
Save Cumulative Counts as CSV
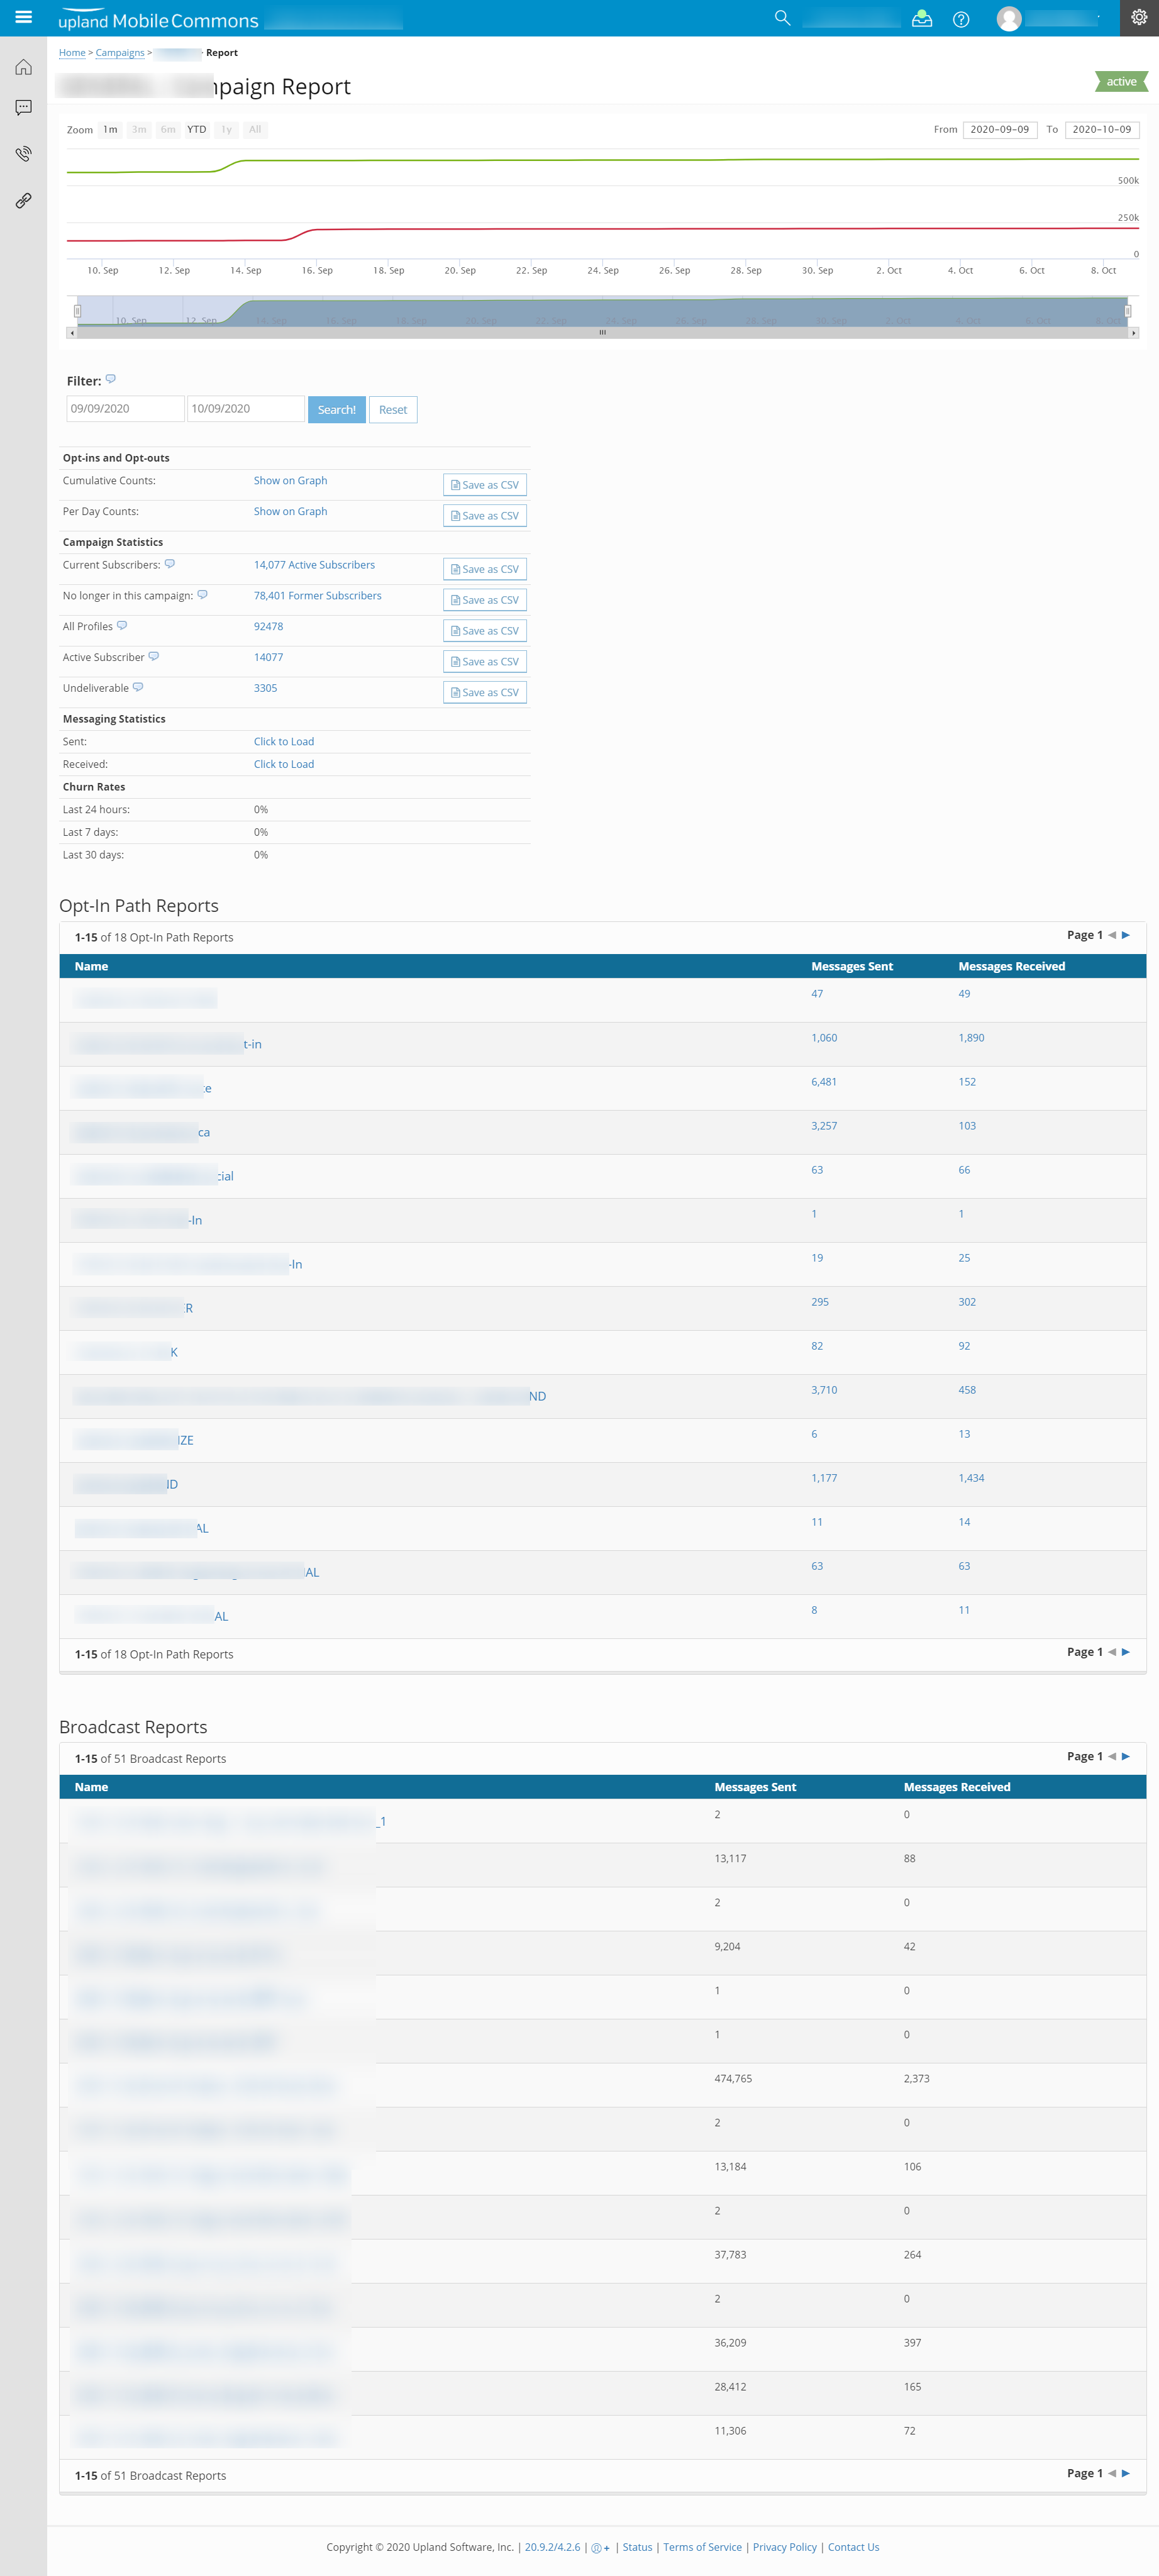(485, 485)
